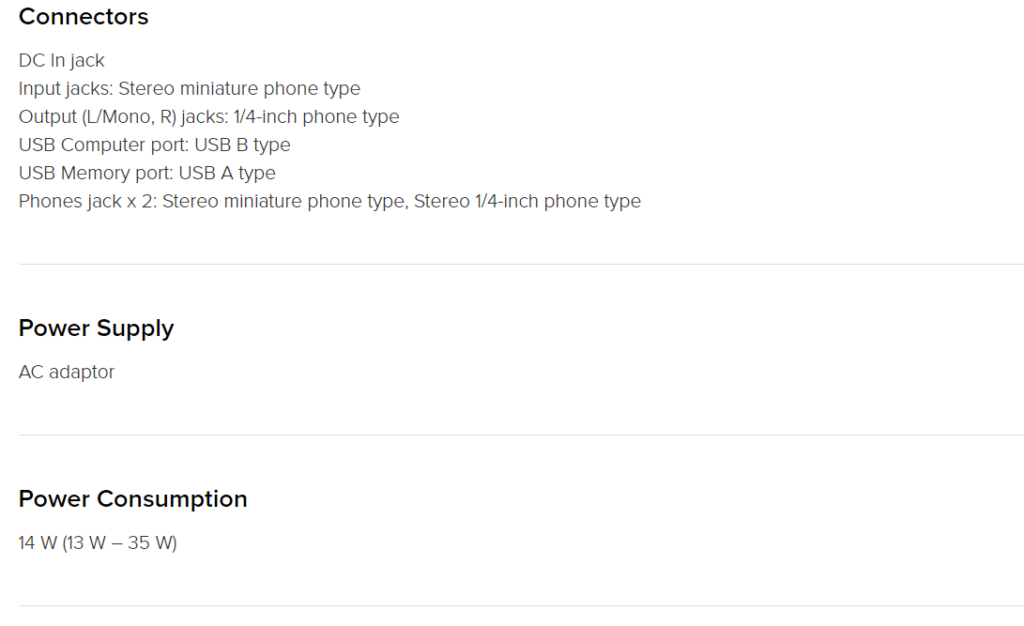Click 'USB A type' text
Viewport: 1024px width, 626px height.
[227, 173]
